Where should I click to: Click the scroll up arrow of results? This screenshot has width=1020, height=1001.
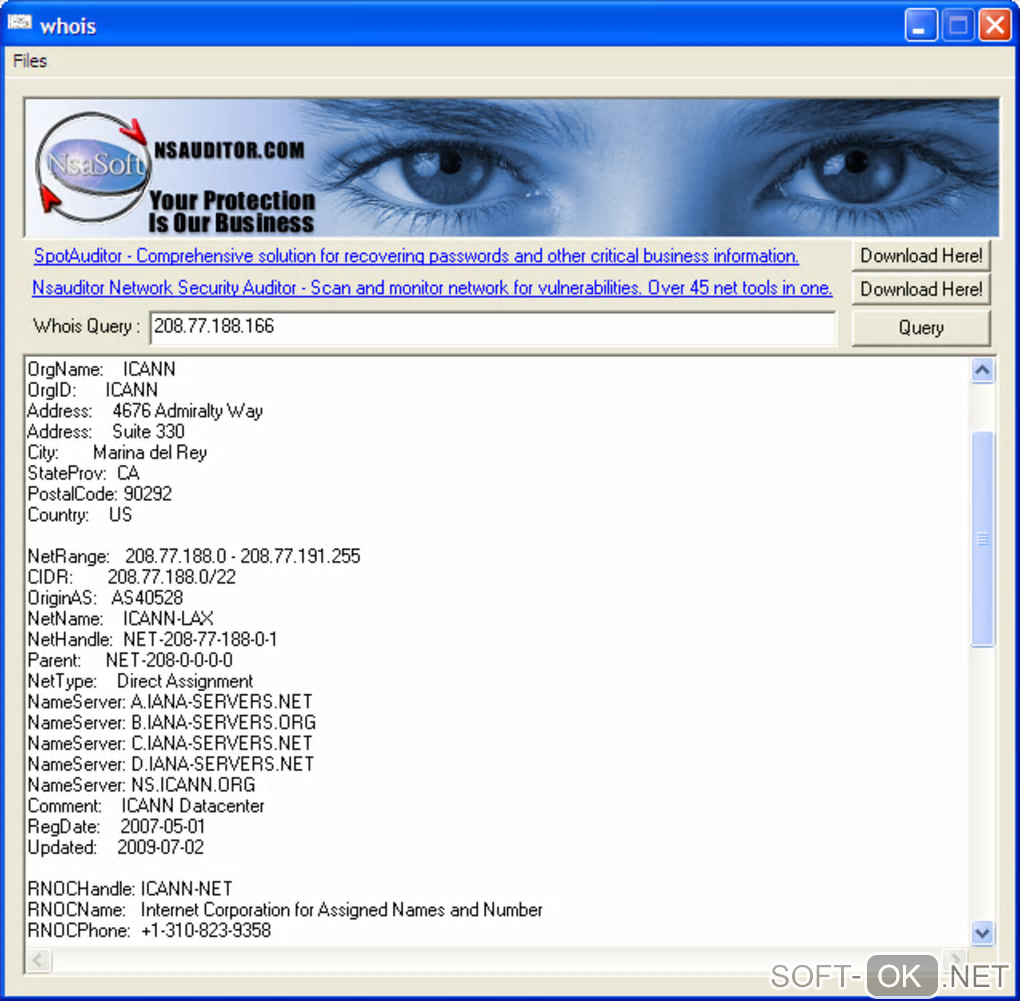tap(982, 371)
